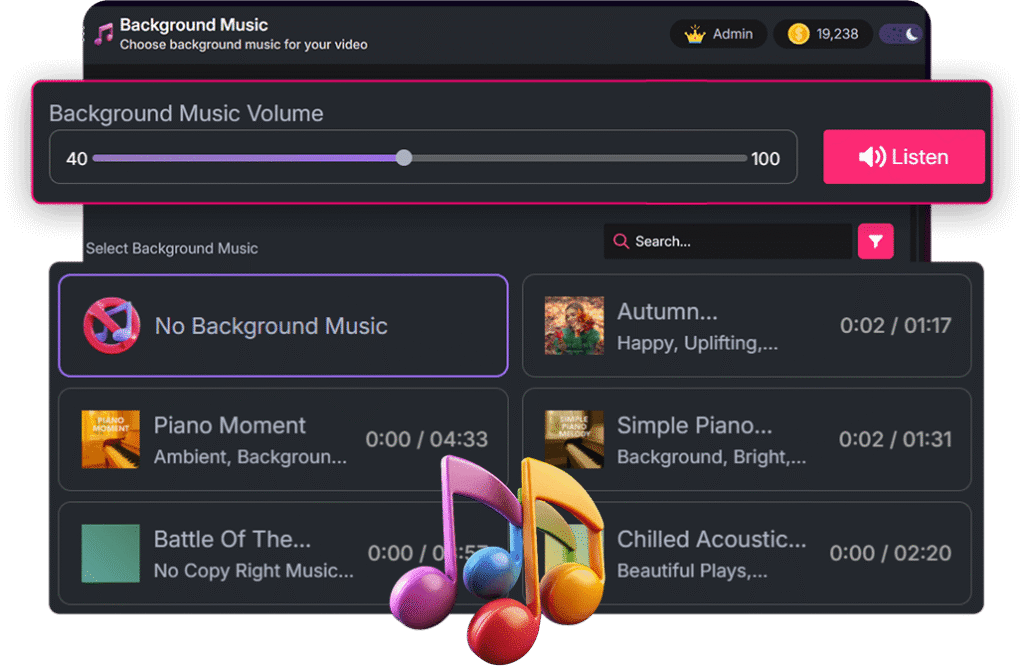Click the magnifying glass search icon
The height and width of the screenshot is (666, 1024).
click(x=621, y=241)
